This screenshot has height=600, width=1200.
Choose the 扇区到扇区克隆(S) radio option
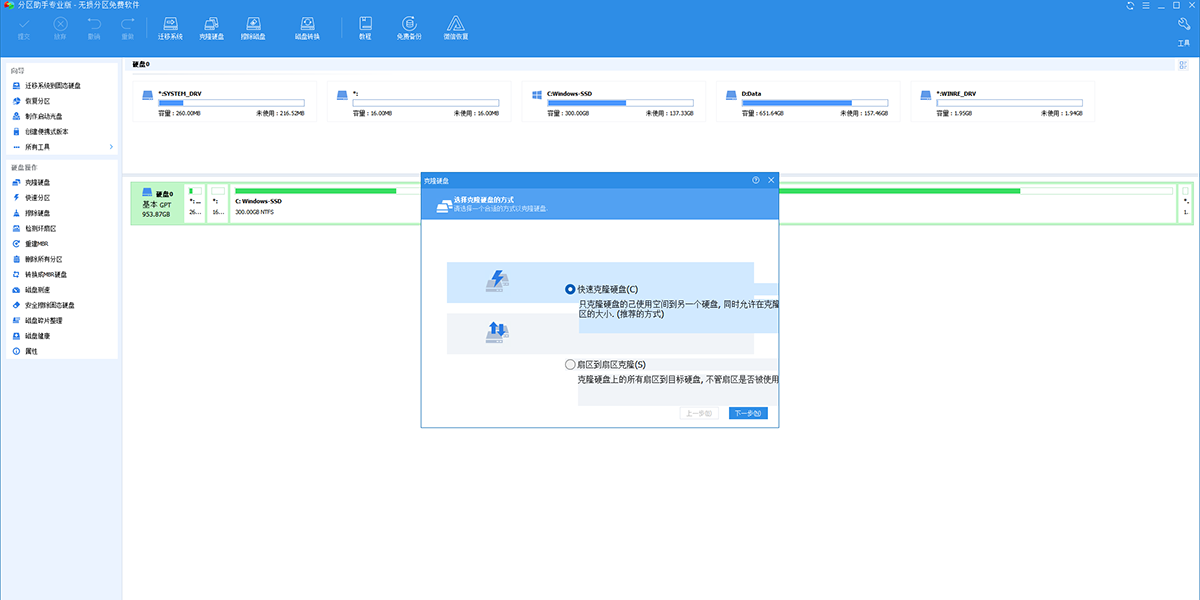coord(571,365)
